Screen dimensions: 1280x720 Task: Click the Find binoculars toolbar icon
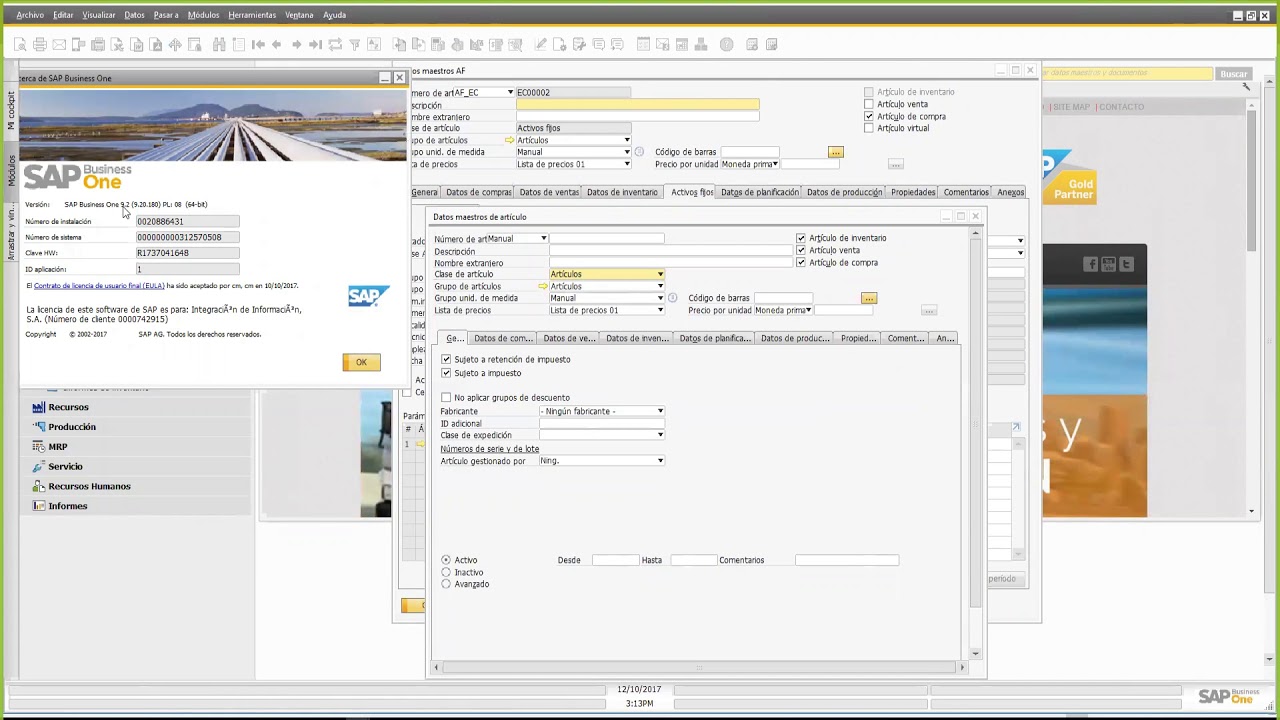tap(218, 44)
